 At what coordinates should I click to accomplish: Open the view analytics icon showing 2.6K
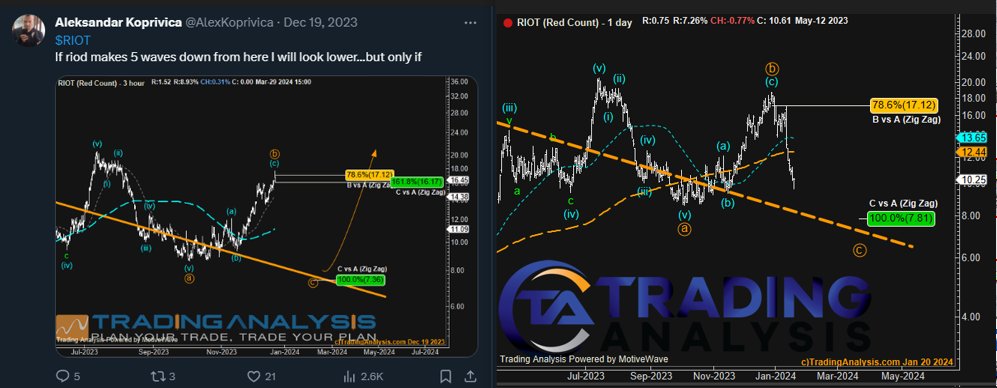(x=349, y=376)
